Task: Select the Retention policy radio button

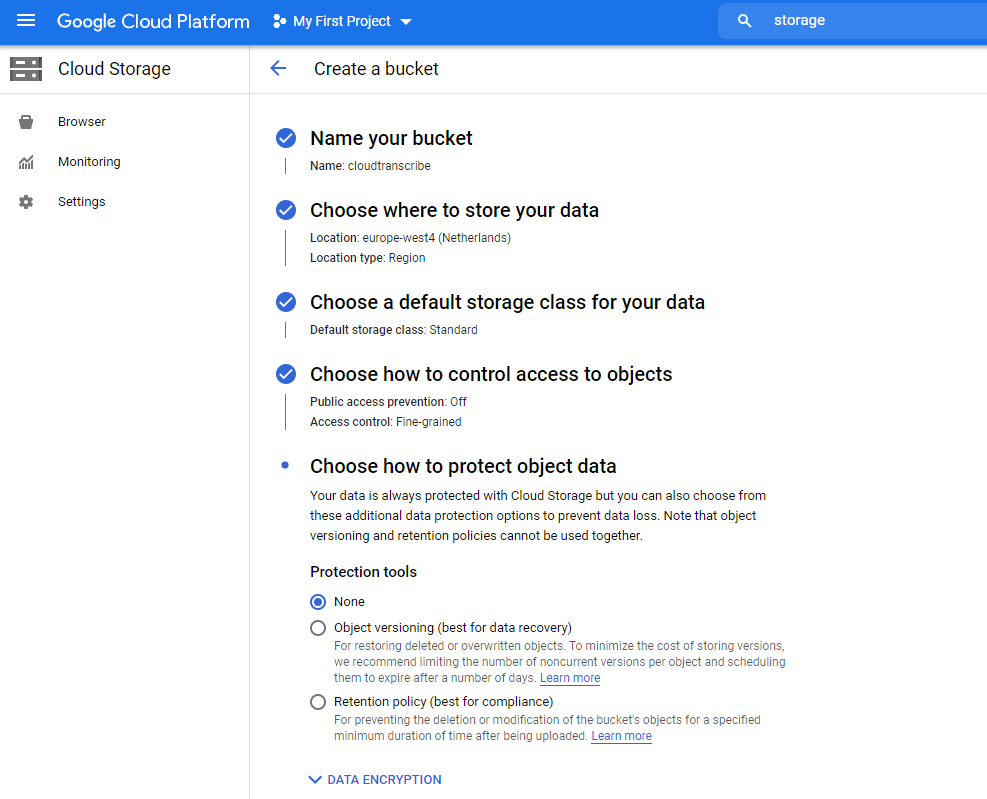Action: pos(318,702)
